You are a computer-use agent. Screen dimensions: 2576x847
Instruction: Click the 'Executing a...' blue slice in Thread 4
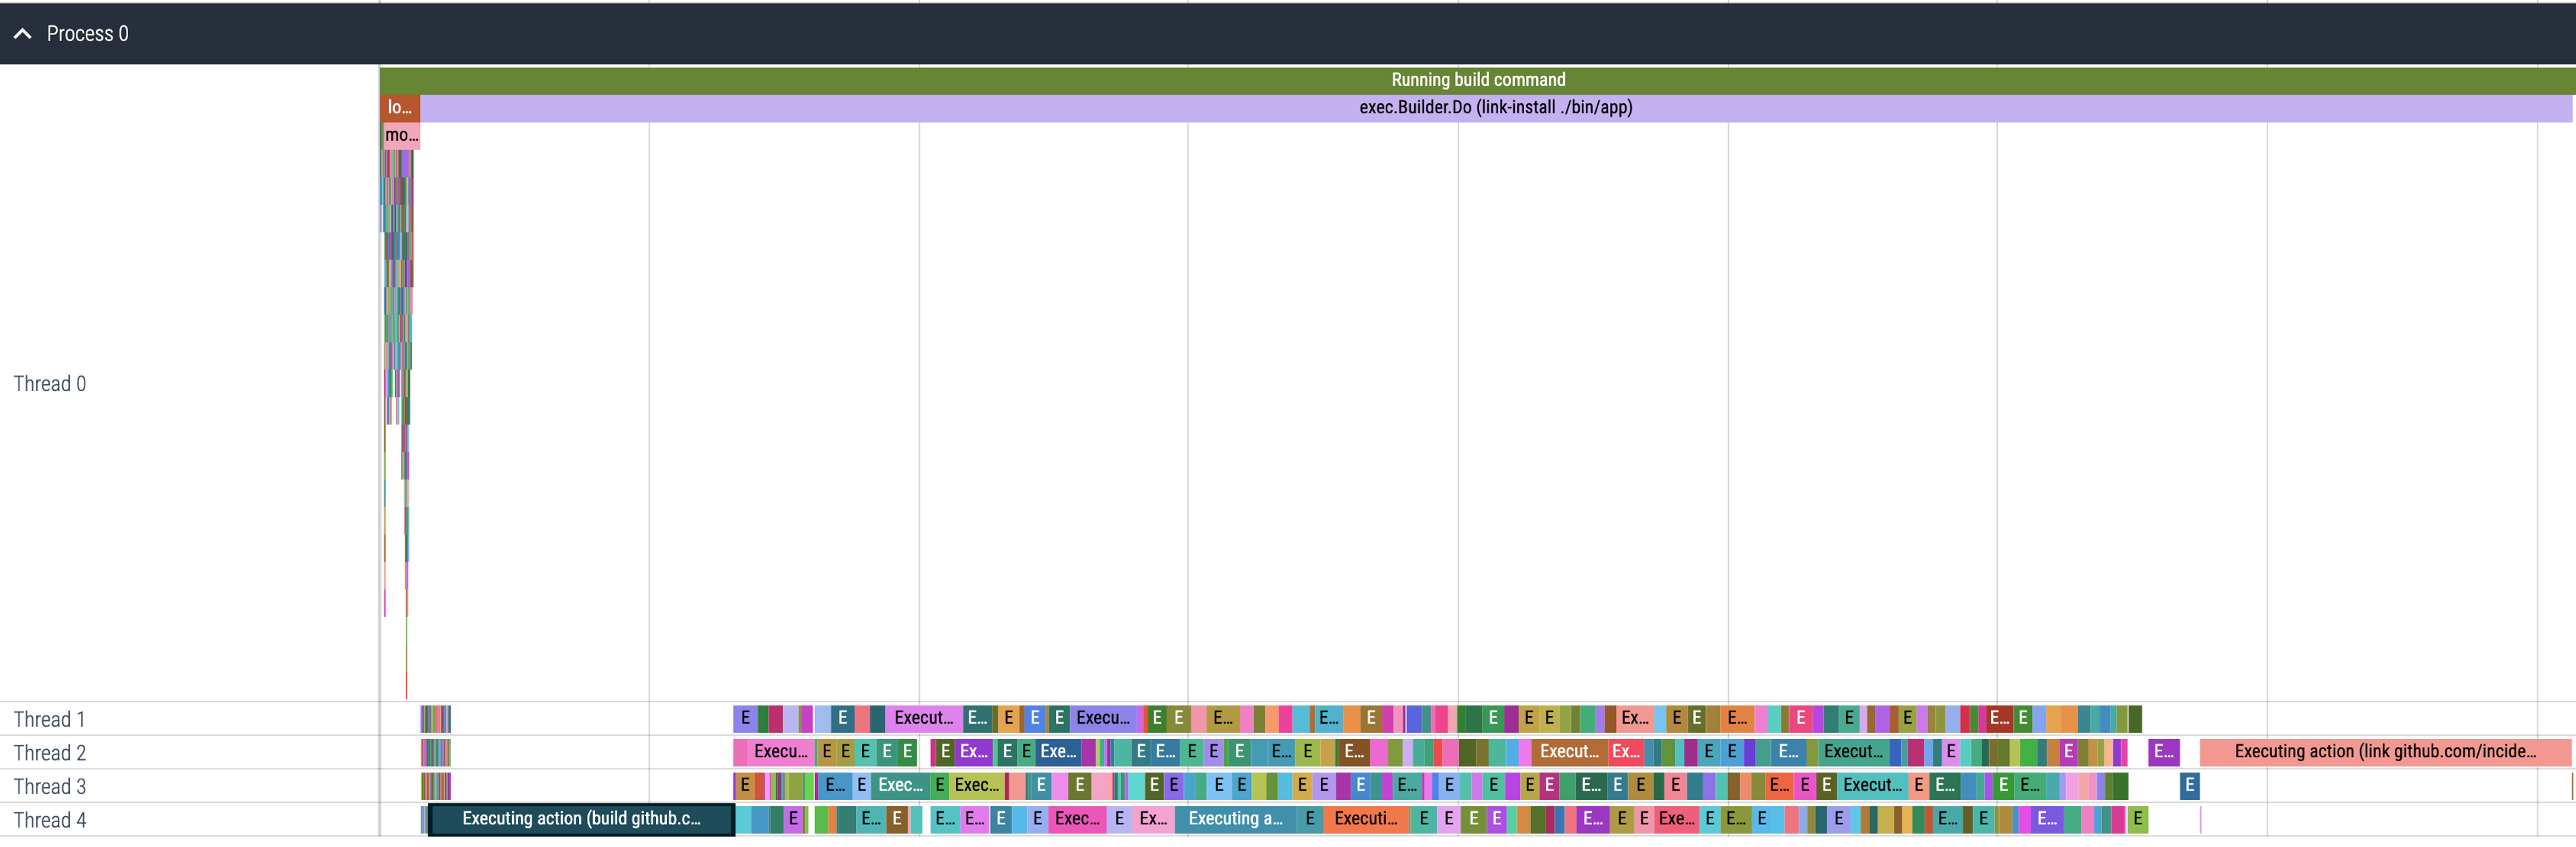point(1235,819)
